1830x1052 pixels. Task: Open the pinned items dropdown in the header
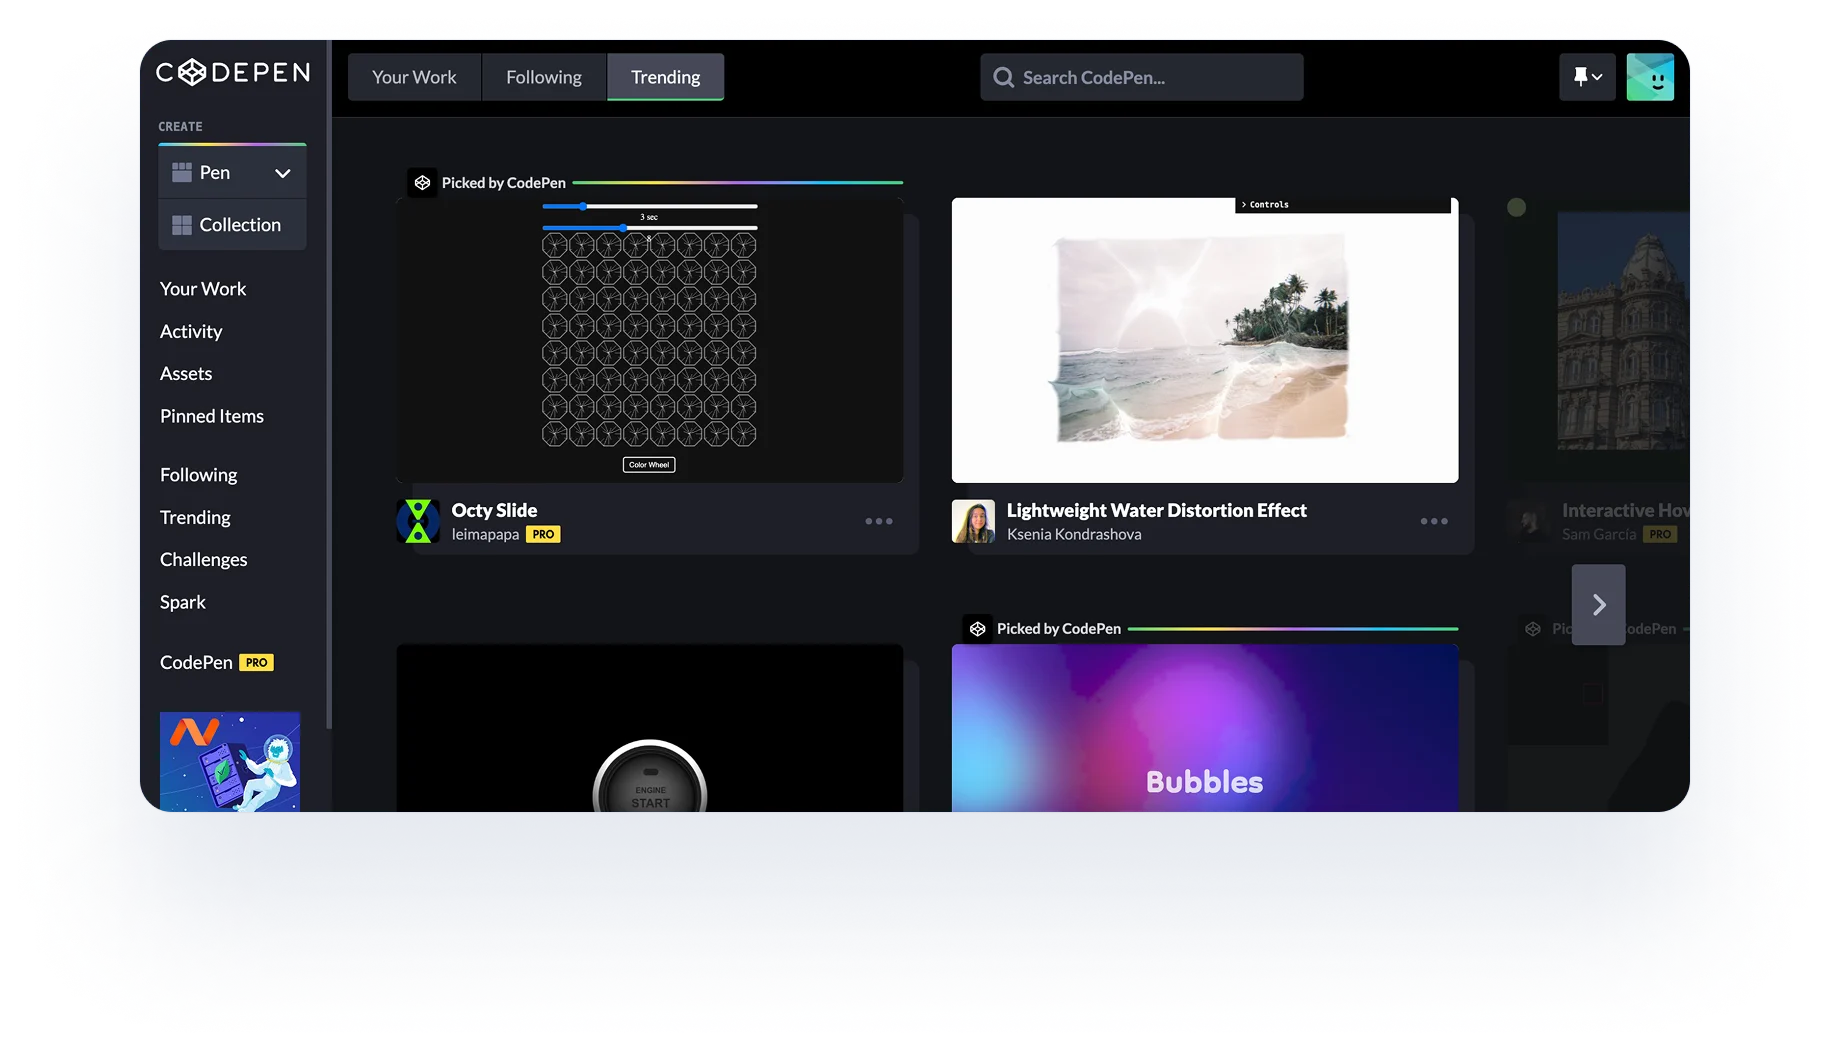1587,77
